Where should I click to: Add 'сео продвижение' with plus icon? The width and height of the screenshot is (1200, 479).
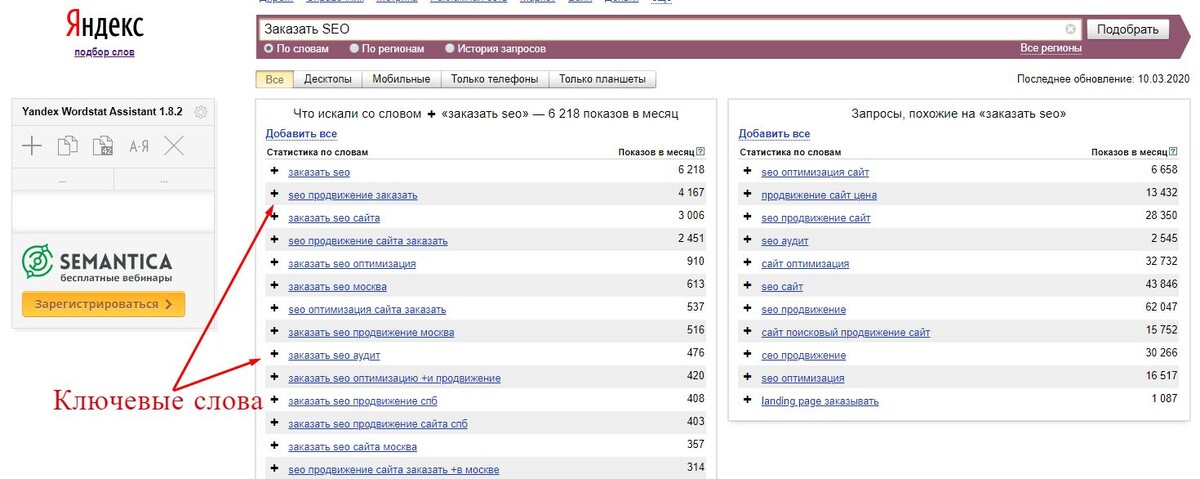click(x=747, y=355)
